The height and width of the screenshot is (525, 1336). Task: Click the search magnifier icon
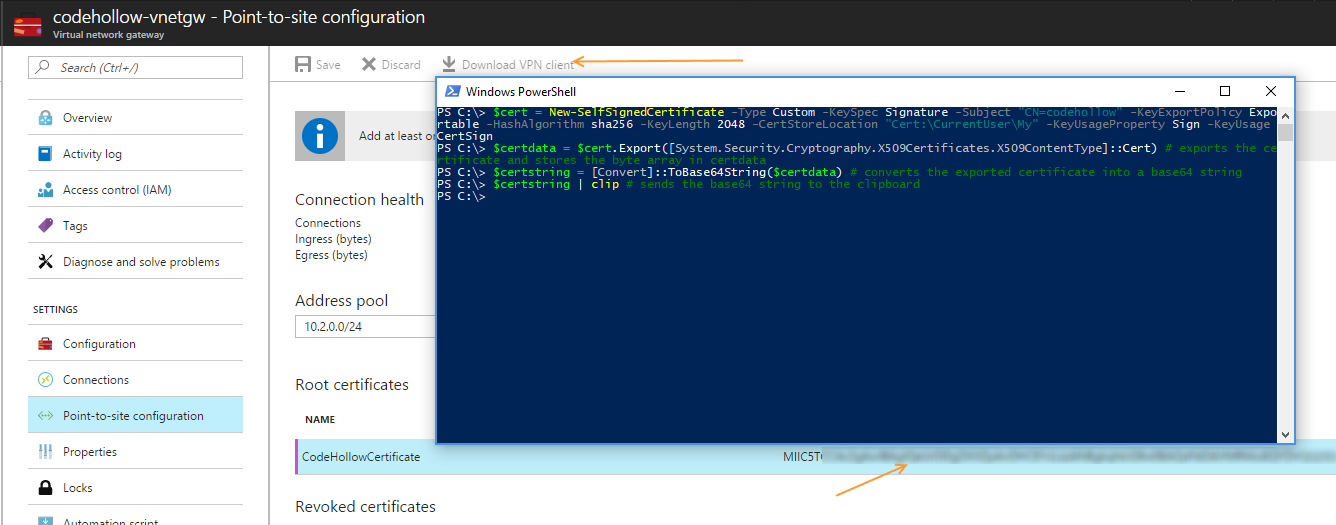point(44,68)
